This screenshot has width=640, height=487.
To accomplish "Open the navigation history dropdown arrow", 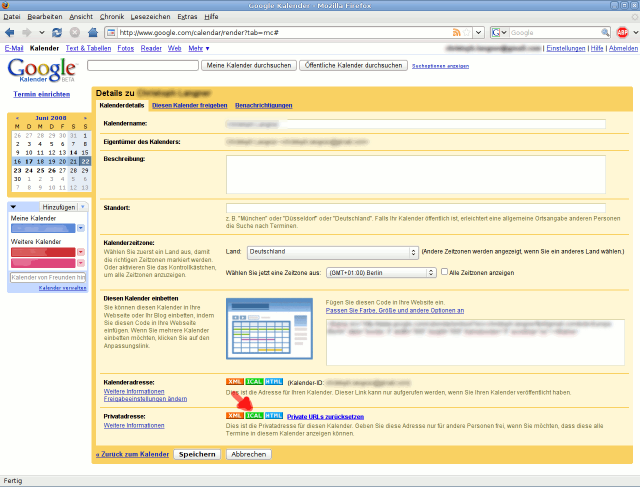I will 42,32.
